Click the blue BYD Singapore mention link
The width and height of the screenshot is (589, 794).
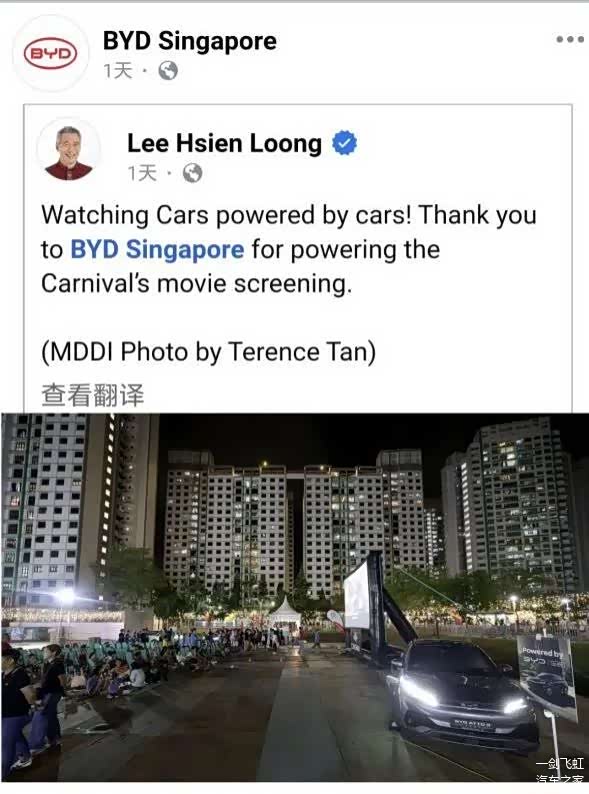pyautogui.click(x=157, y=249)
